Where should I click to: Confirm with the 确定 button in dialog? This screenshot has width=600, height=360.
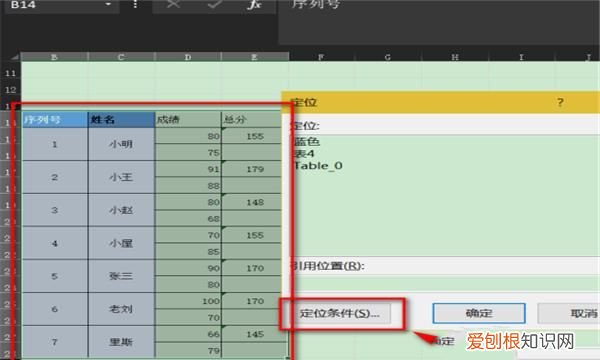(479, 313)
